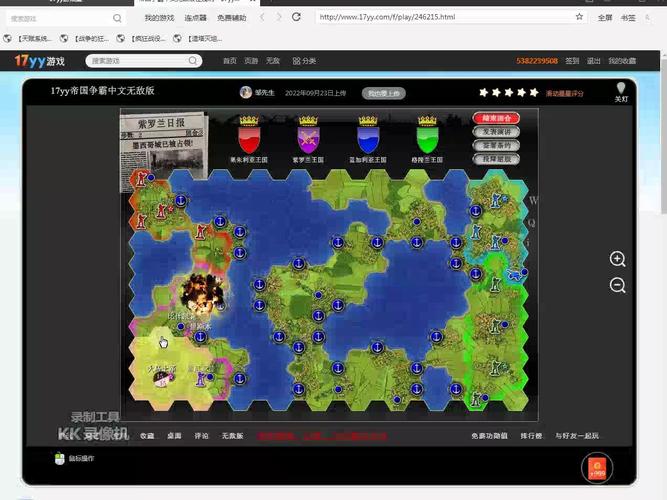
Task: Open the 免费辅助 browser menu
Action: click(231, 18)
